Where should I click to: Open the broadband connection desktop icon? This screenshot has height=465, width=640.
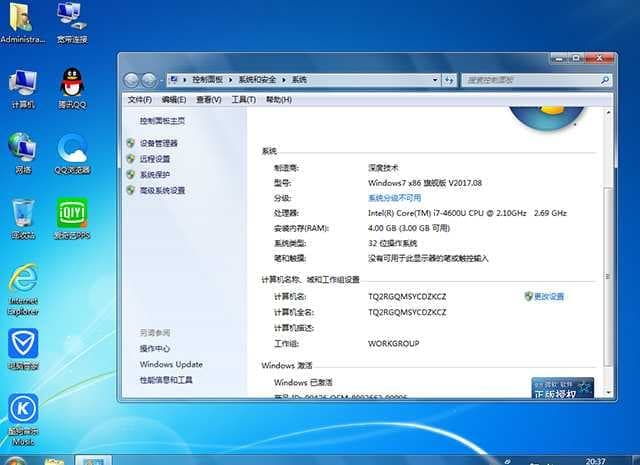tap(72, 23)
